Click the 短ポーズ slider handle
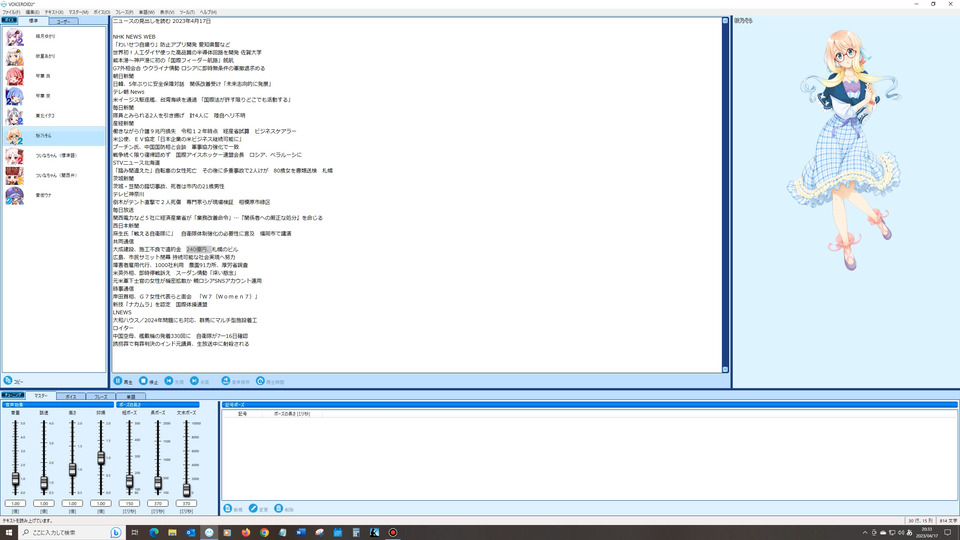960x540 pixels. (x=129, y=481)
